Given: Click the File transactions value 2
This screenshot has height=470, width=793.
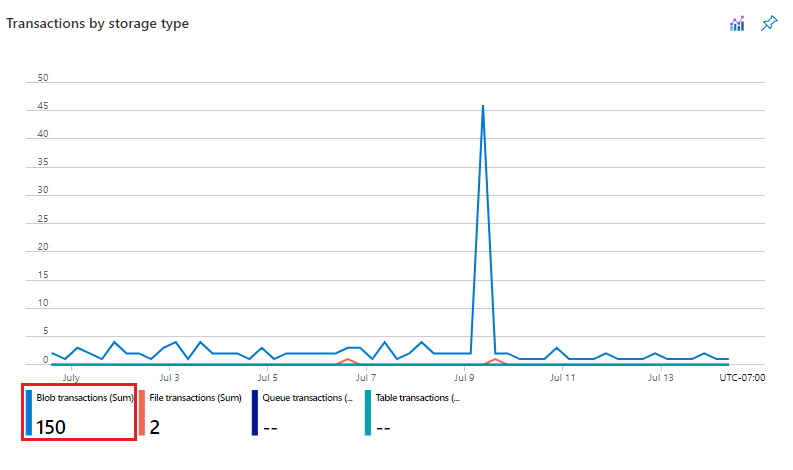Looking at the screenshot, I should [155, 427].
